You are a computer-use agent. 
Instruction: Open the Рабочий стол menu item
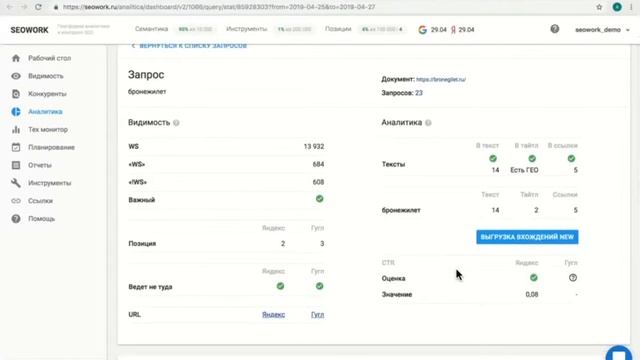(49, 58)
